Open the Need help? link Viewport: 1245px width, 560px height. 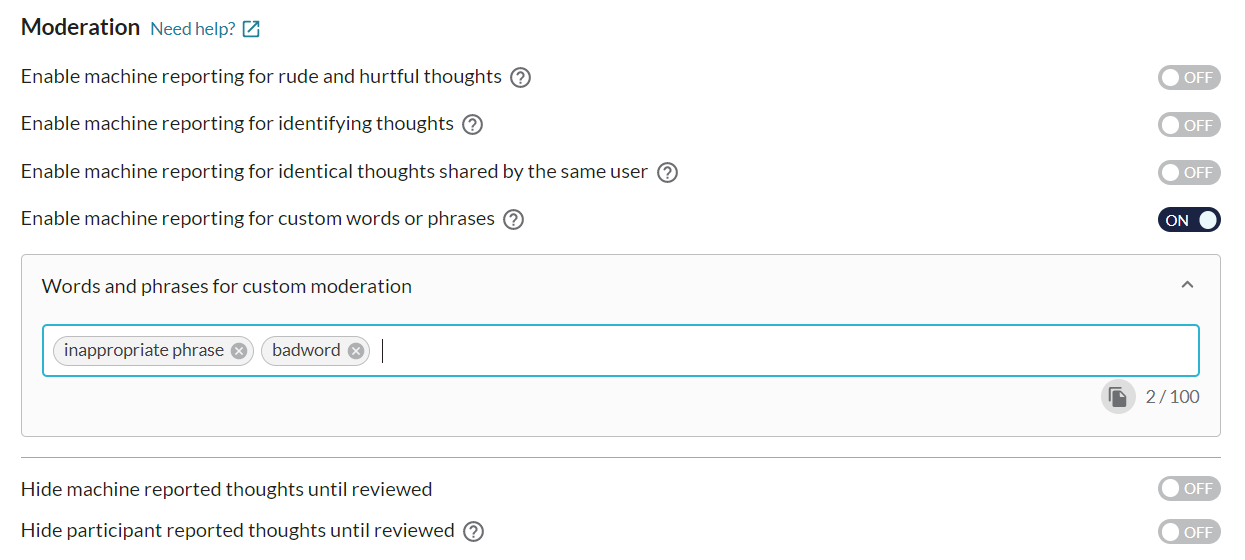click(193, 29)
